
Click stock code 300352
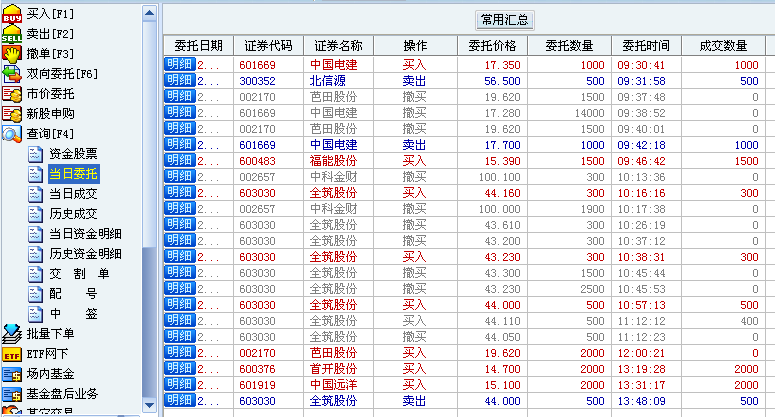tap(258, 81)
